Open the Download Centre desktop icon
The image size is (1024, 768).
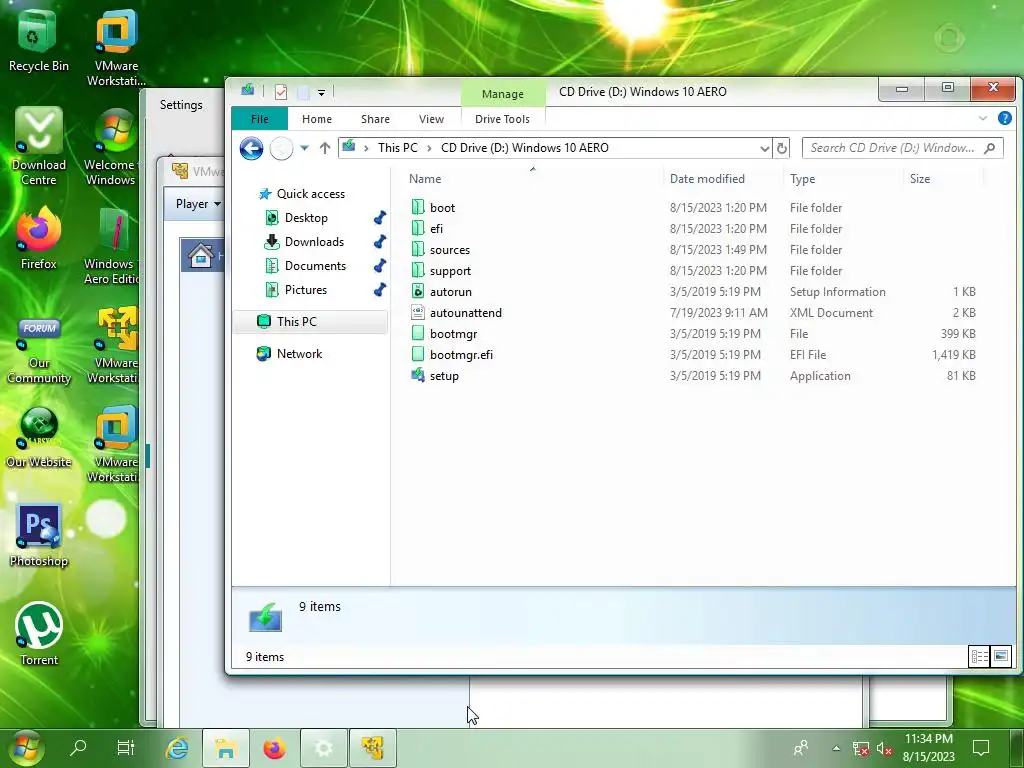coord(39,147)
